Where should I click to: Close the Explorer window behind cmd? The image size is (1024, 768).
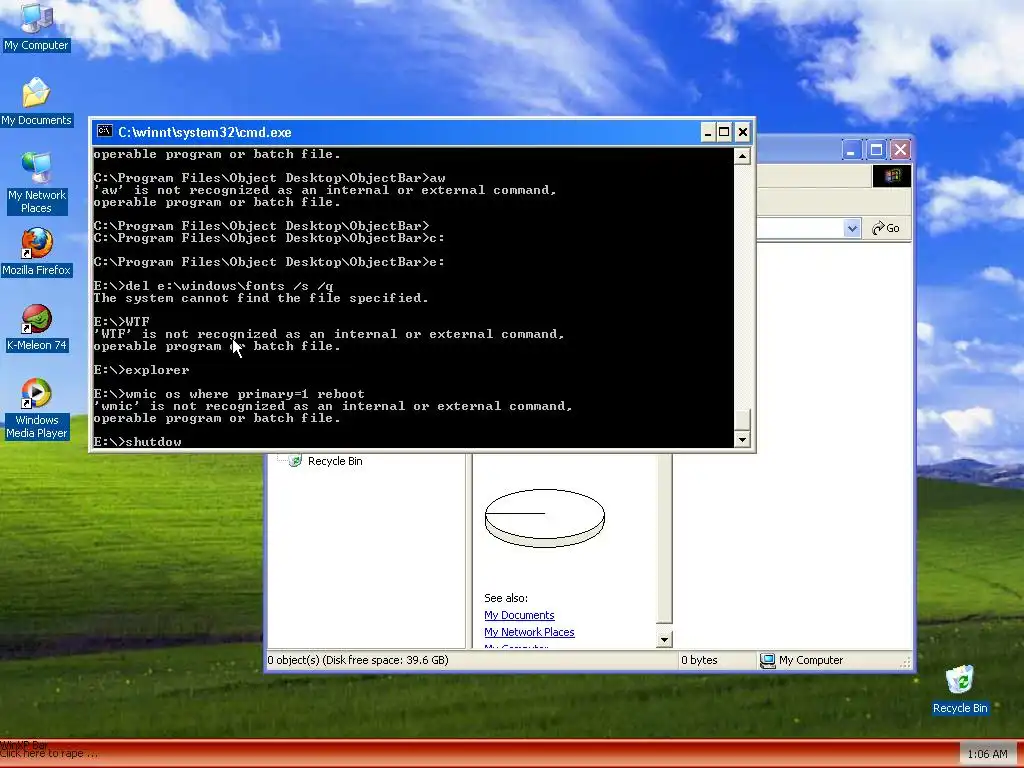click(x=901, y=150)
